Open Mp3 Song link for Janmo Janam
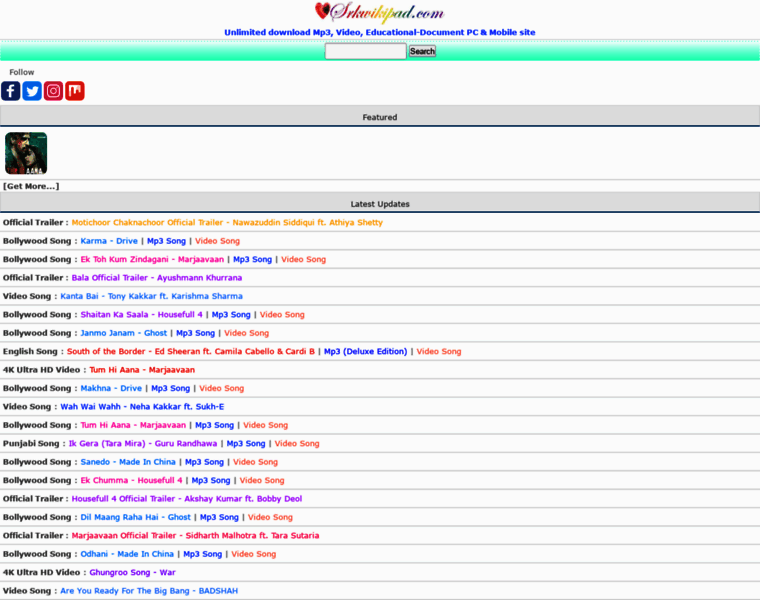The height and width of the screenshot is (600, 760). coord(195,333)
